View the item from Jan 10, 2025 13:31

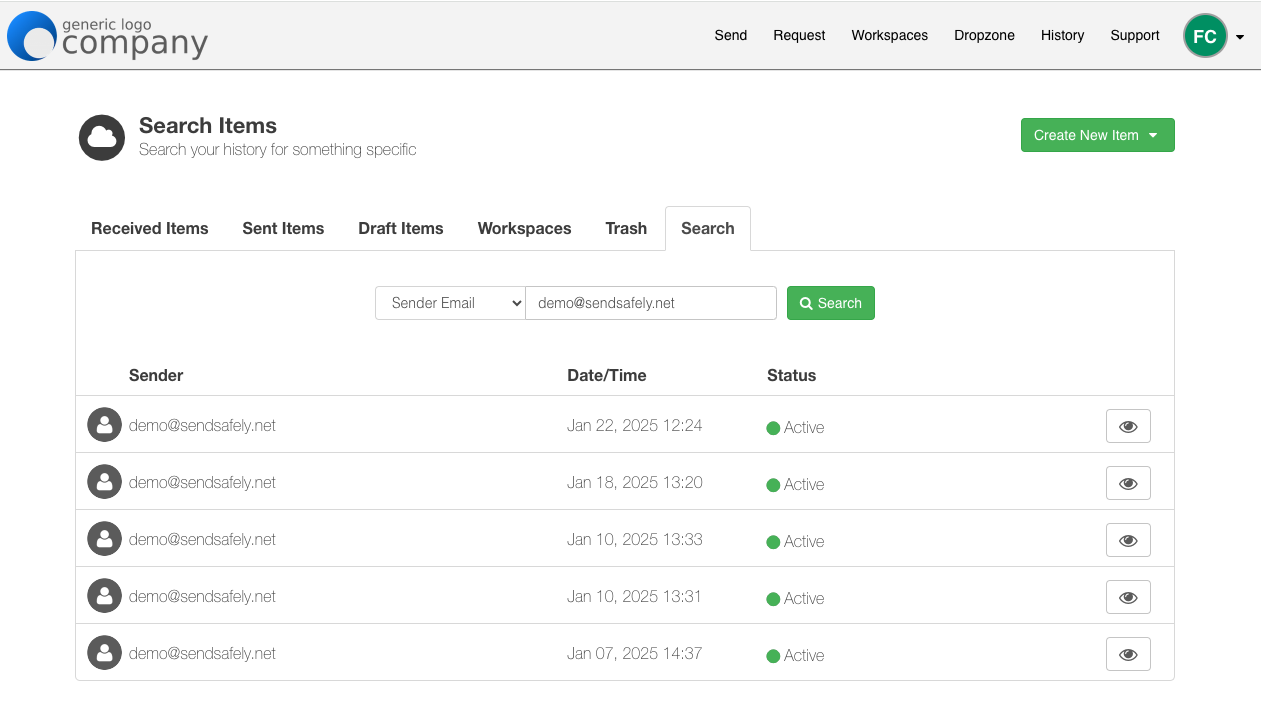1128,597
